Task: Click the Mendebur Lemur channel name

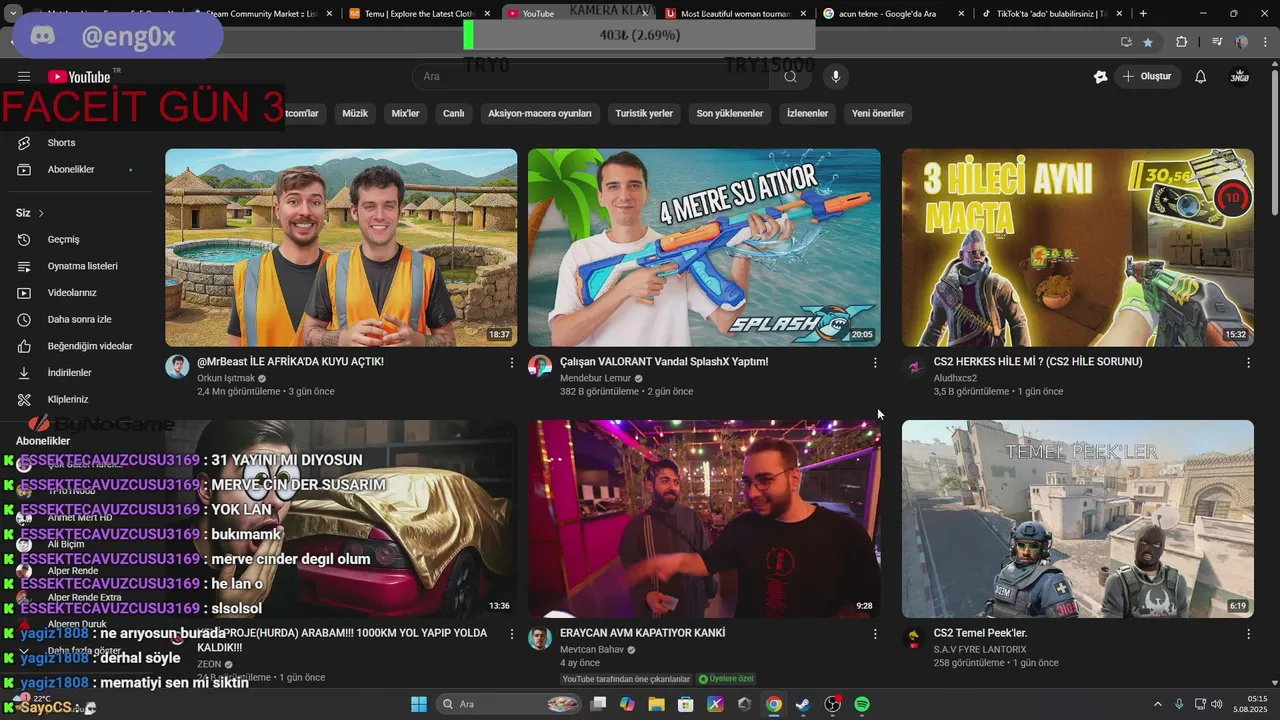Action: (x=595, y=378)
